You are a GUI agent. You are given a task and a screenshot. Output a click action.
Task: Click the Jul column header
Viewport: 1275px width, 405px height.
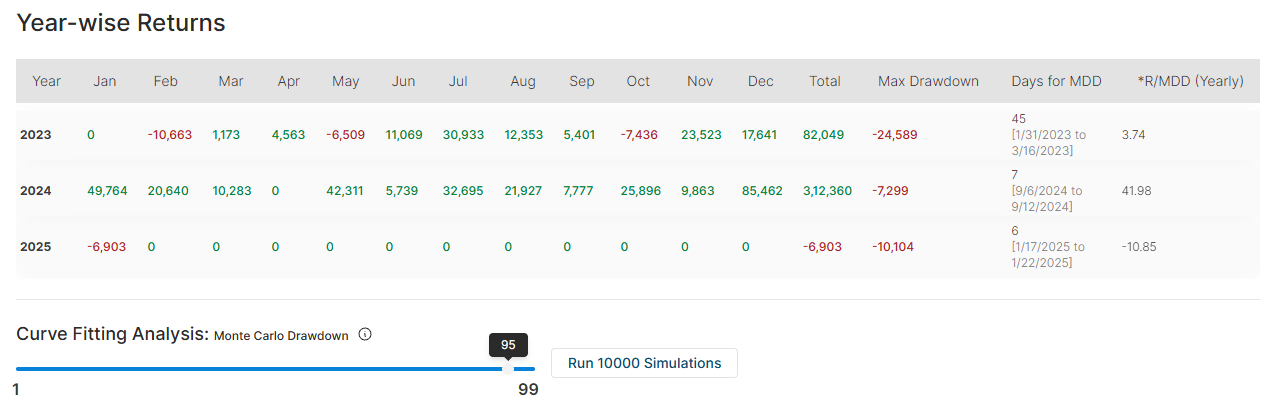458,81
